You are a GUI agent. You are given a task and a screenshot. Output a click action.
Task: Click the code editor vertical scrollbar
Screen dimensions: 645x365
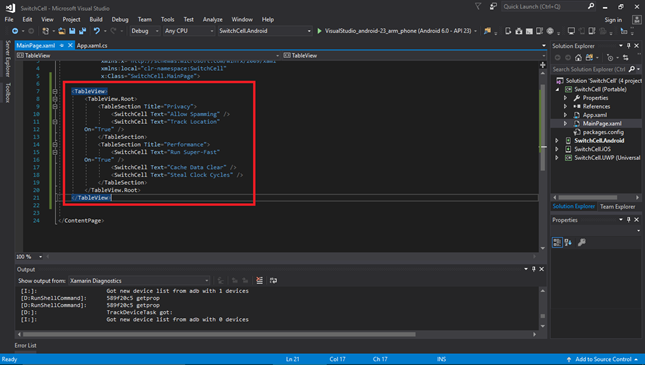tap(543, 128)
